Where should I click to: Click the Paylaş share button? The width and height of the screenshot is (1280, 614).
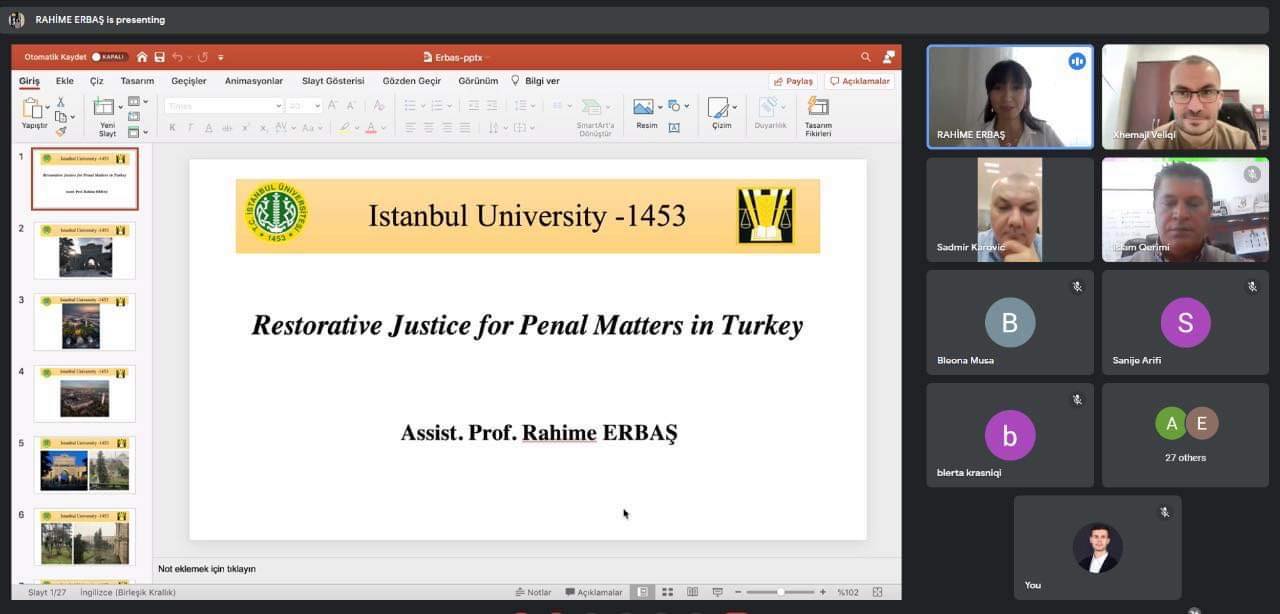point(793,81)
